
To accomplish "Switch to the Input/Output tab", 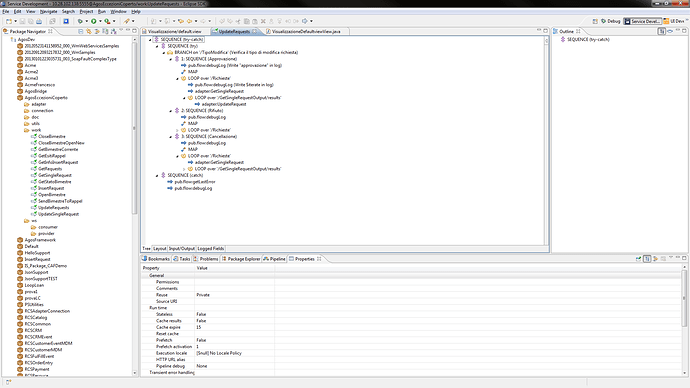I will [x=182, y=249].
